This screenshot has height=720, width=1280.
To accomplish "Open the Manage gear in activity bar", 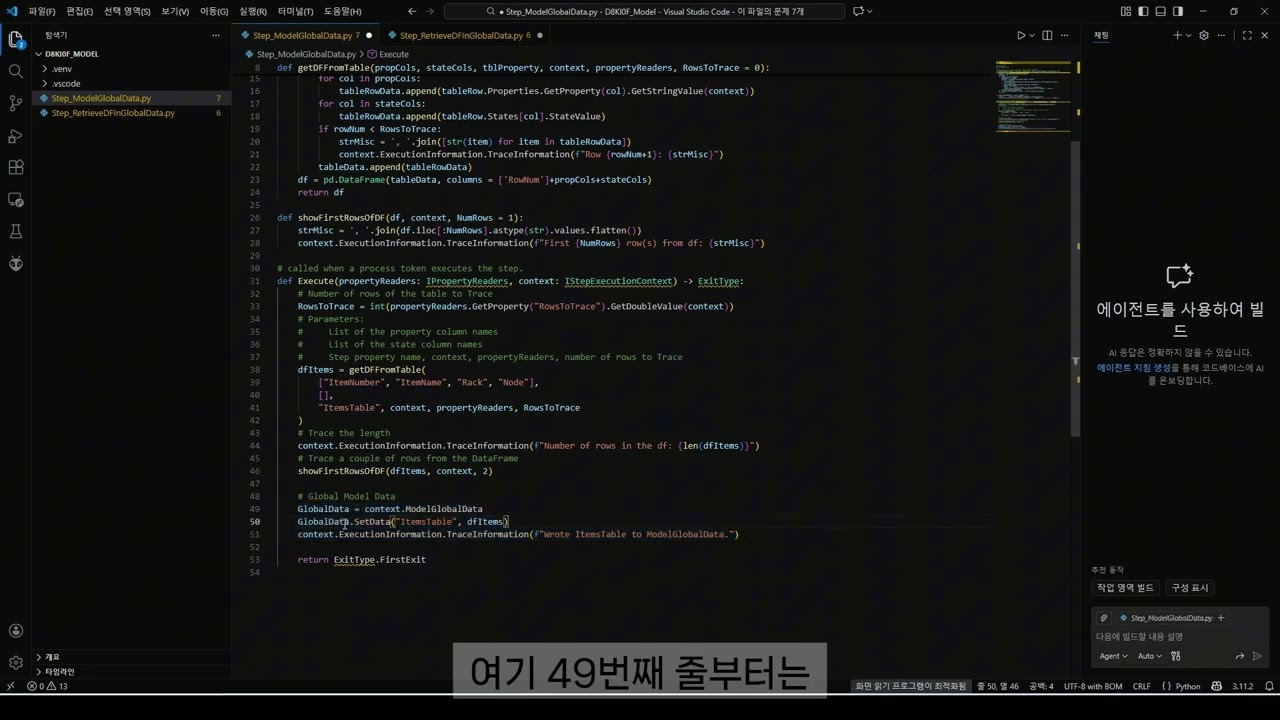I will pos(15,662).
